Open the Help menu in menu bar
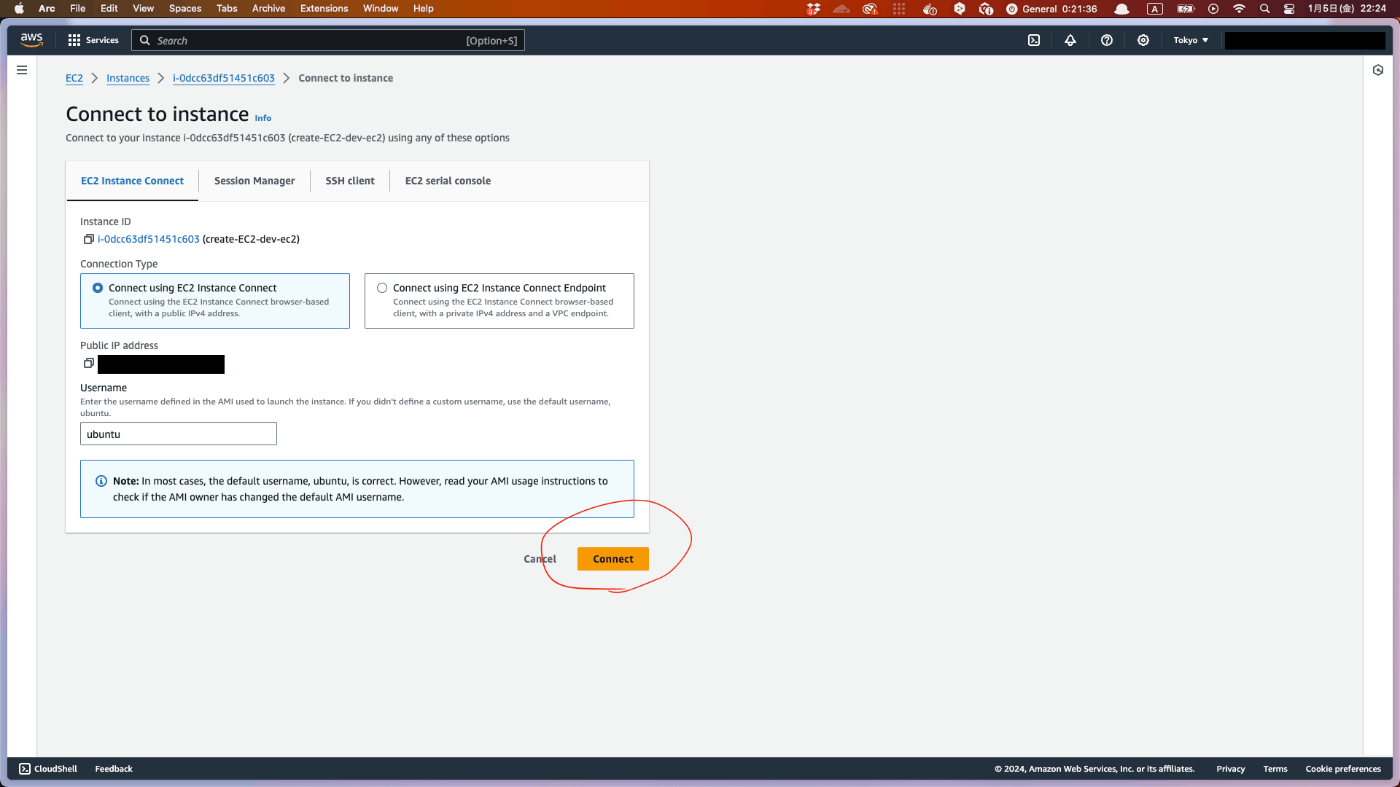 point(423,8)
